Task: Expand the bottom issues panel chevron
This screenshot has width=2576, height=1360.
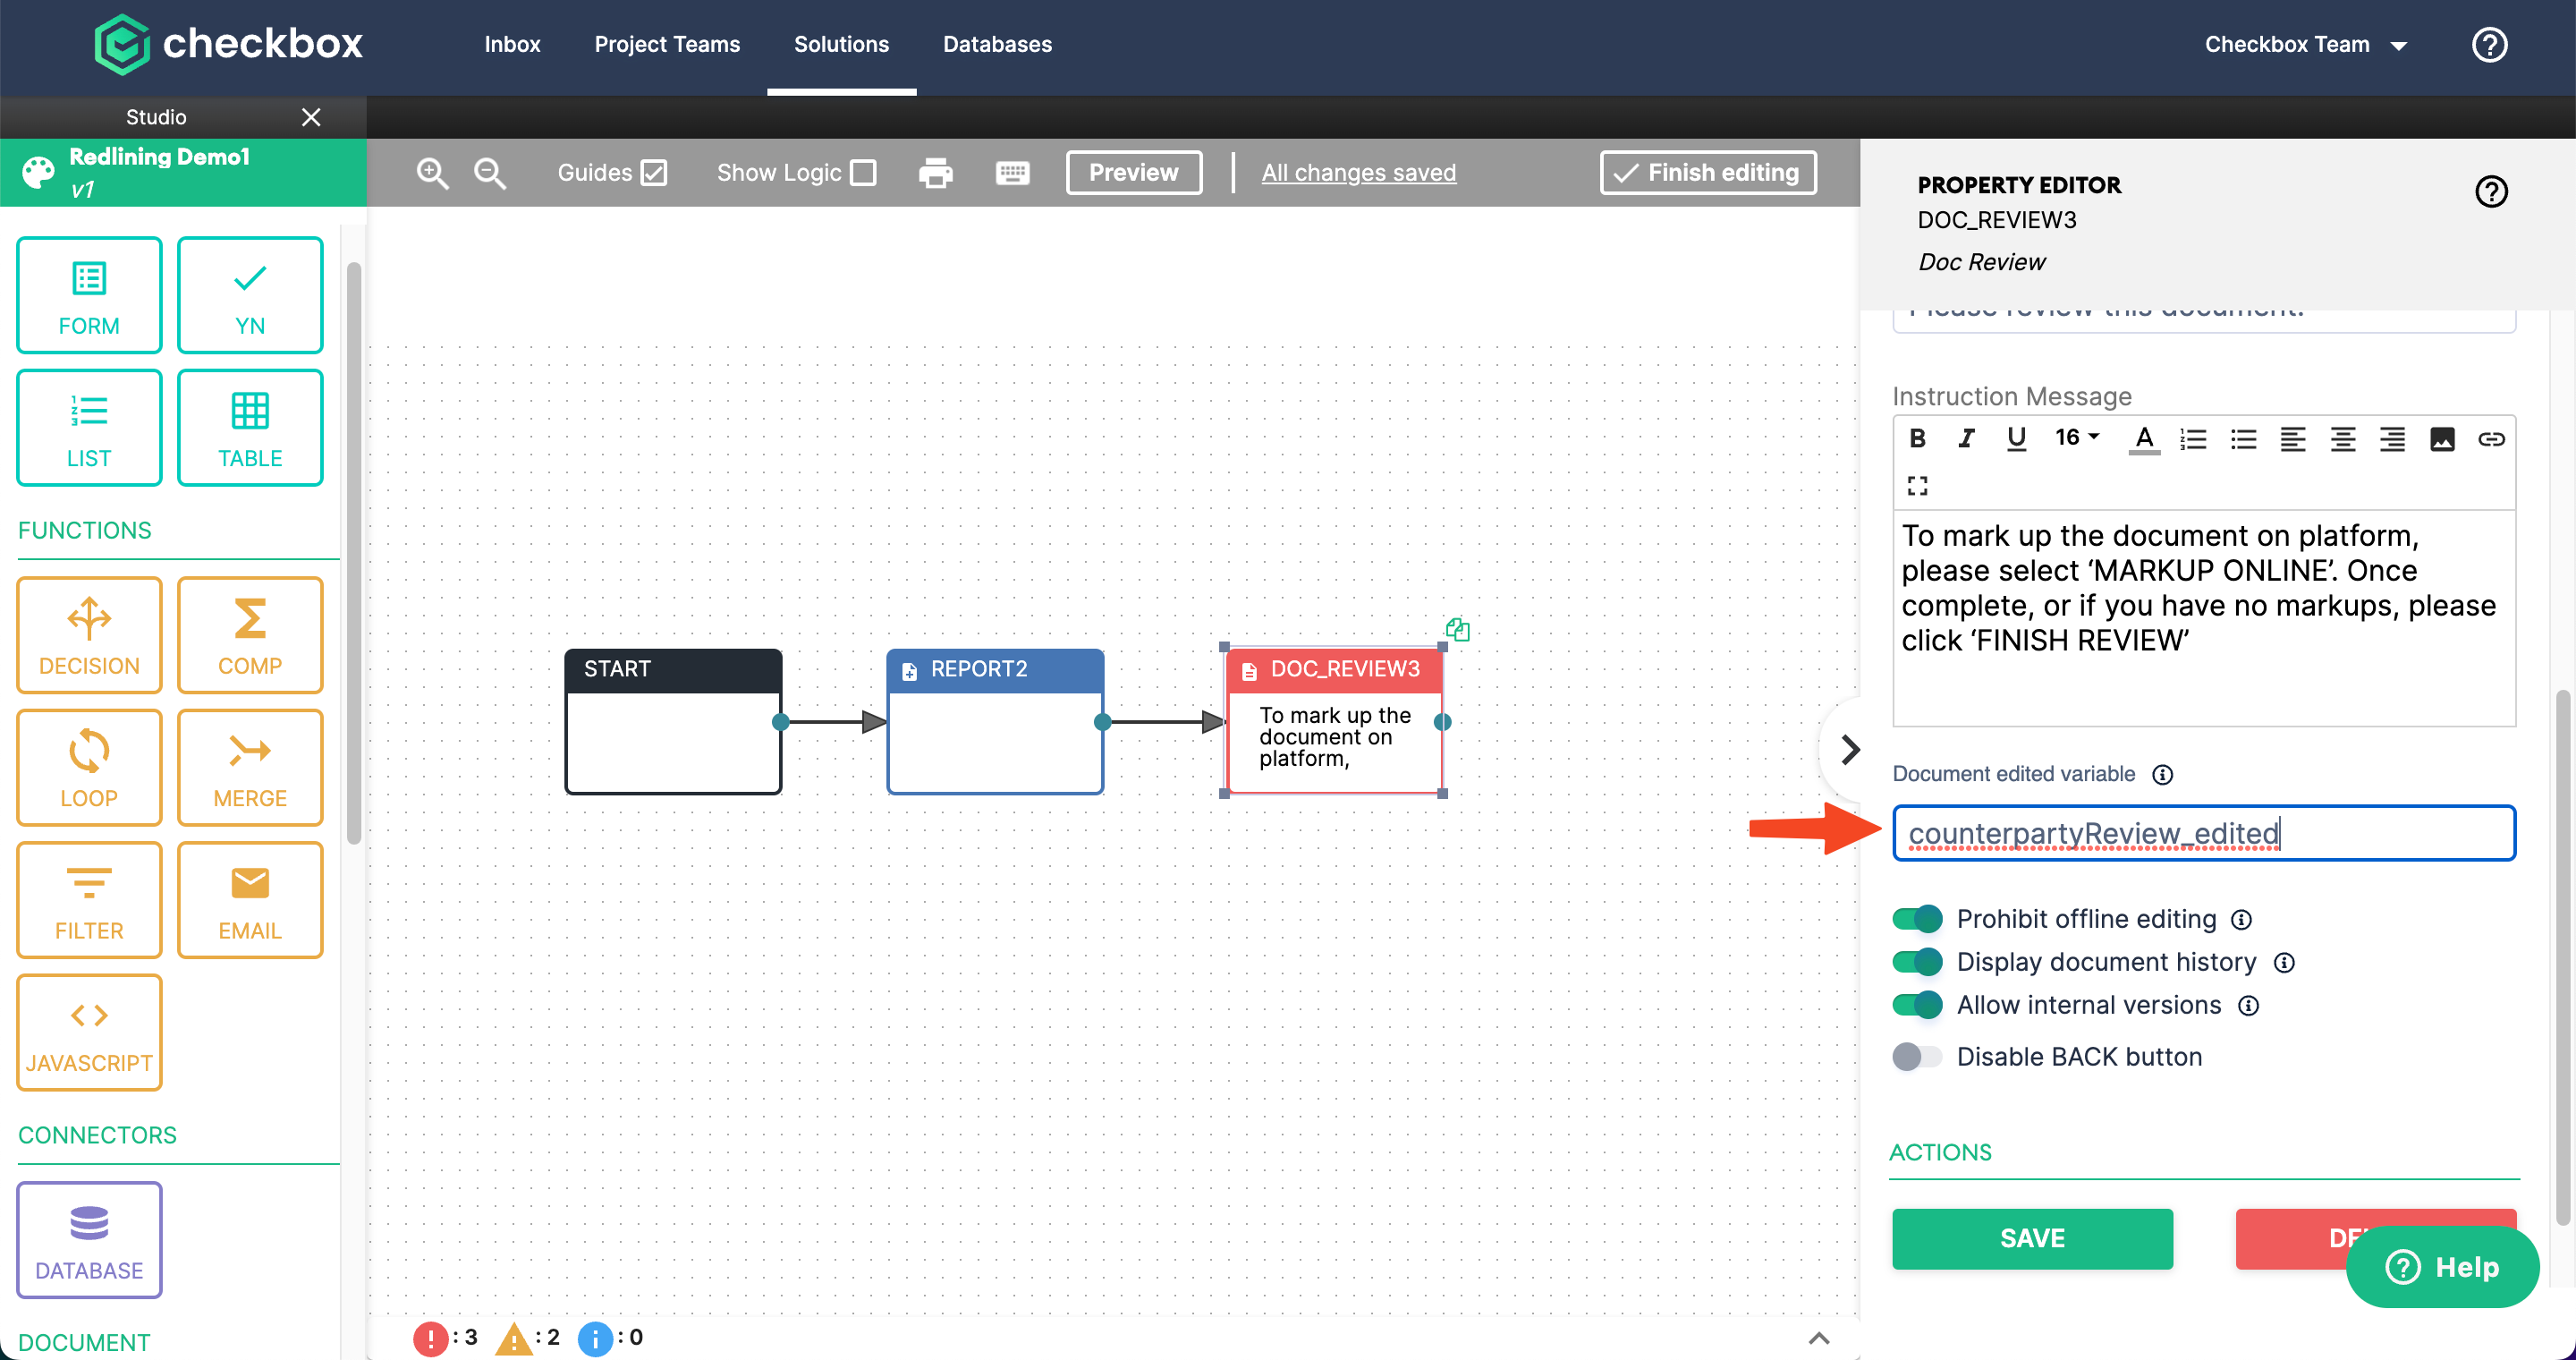Action: (1819, 1337)
